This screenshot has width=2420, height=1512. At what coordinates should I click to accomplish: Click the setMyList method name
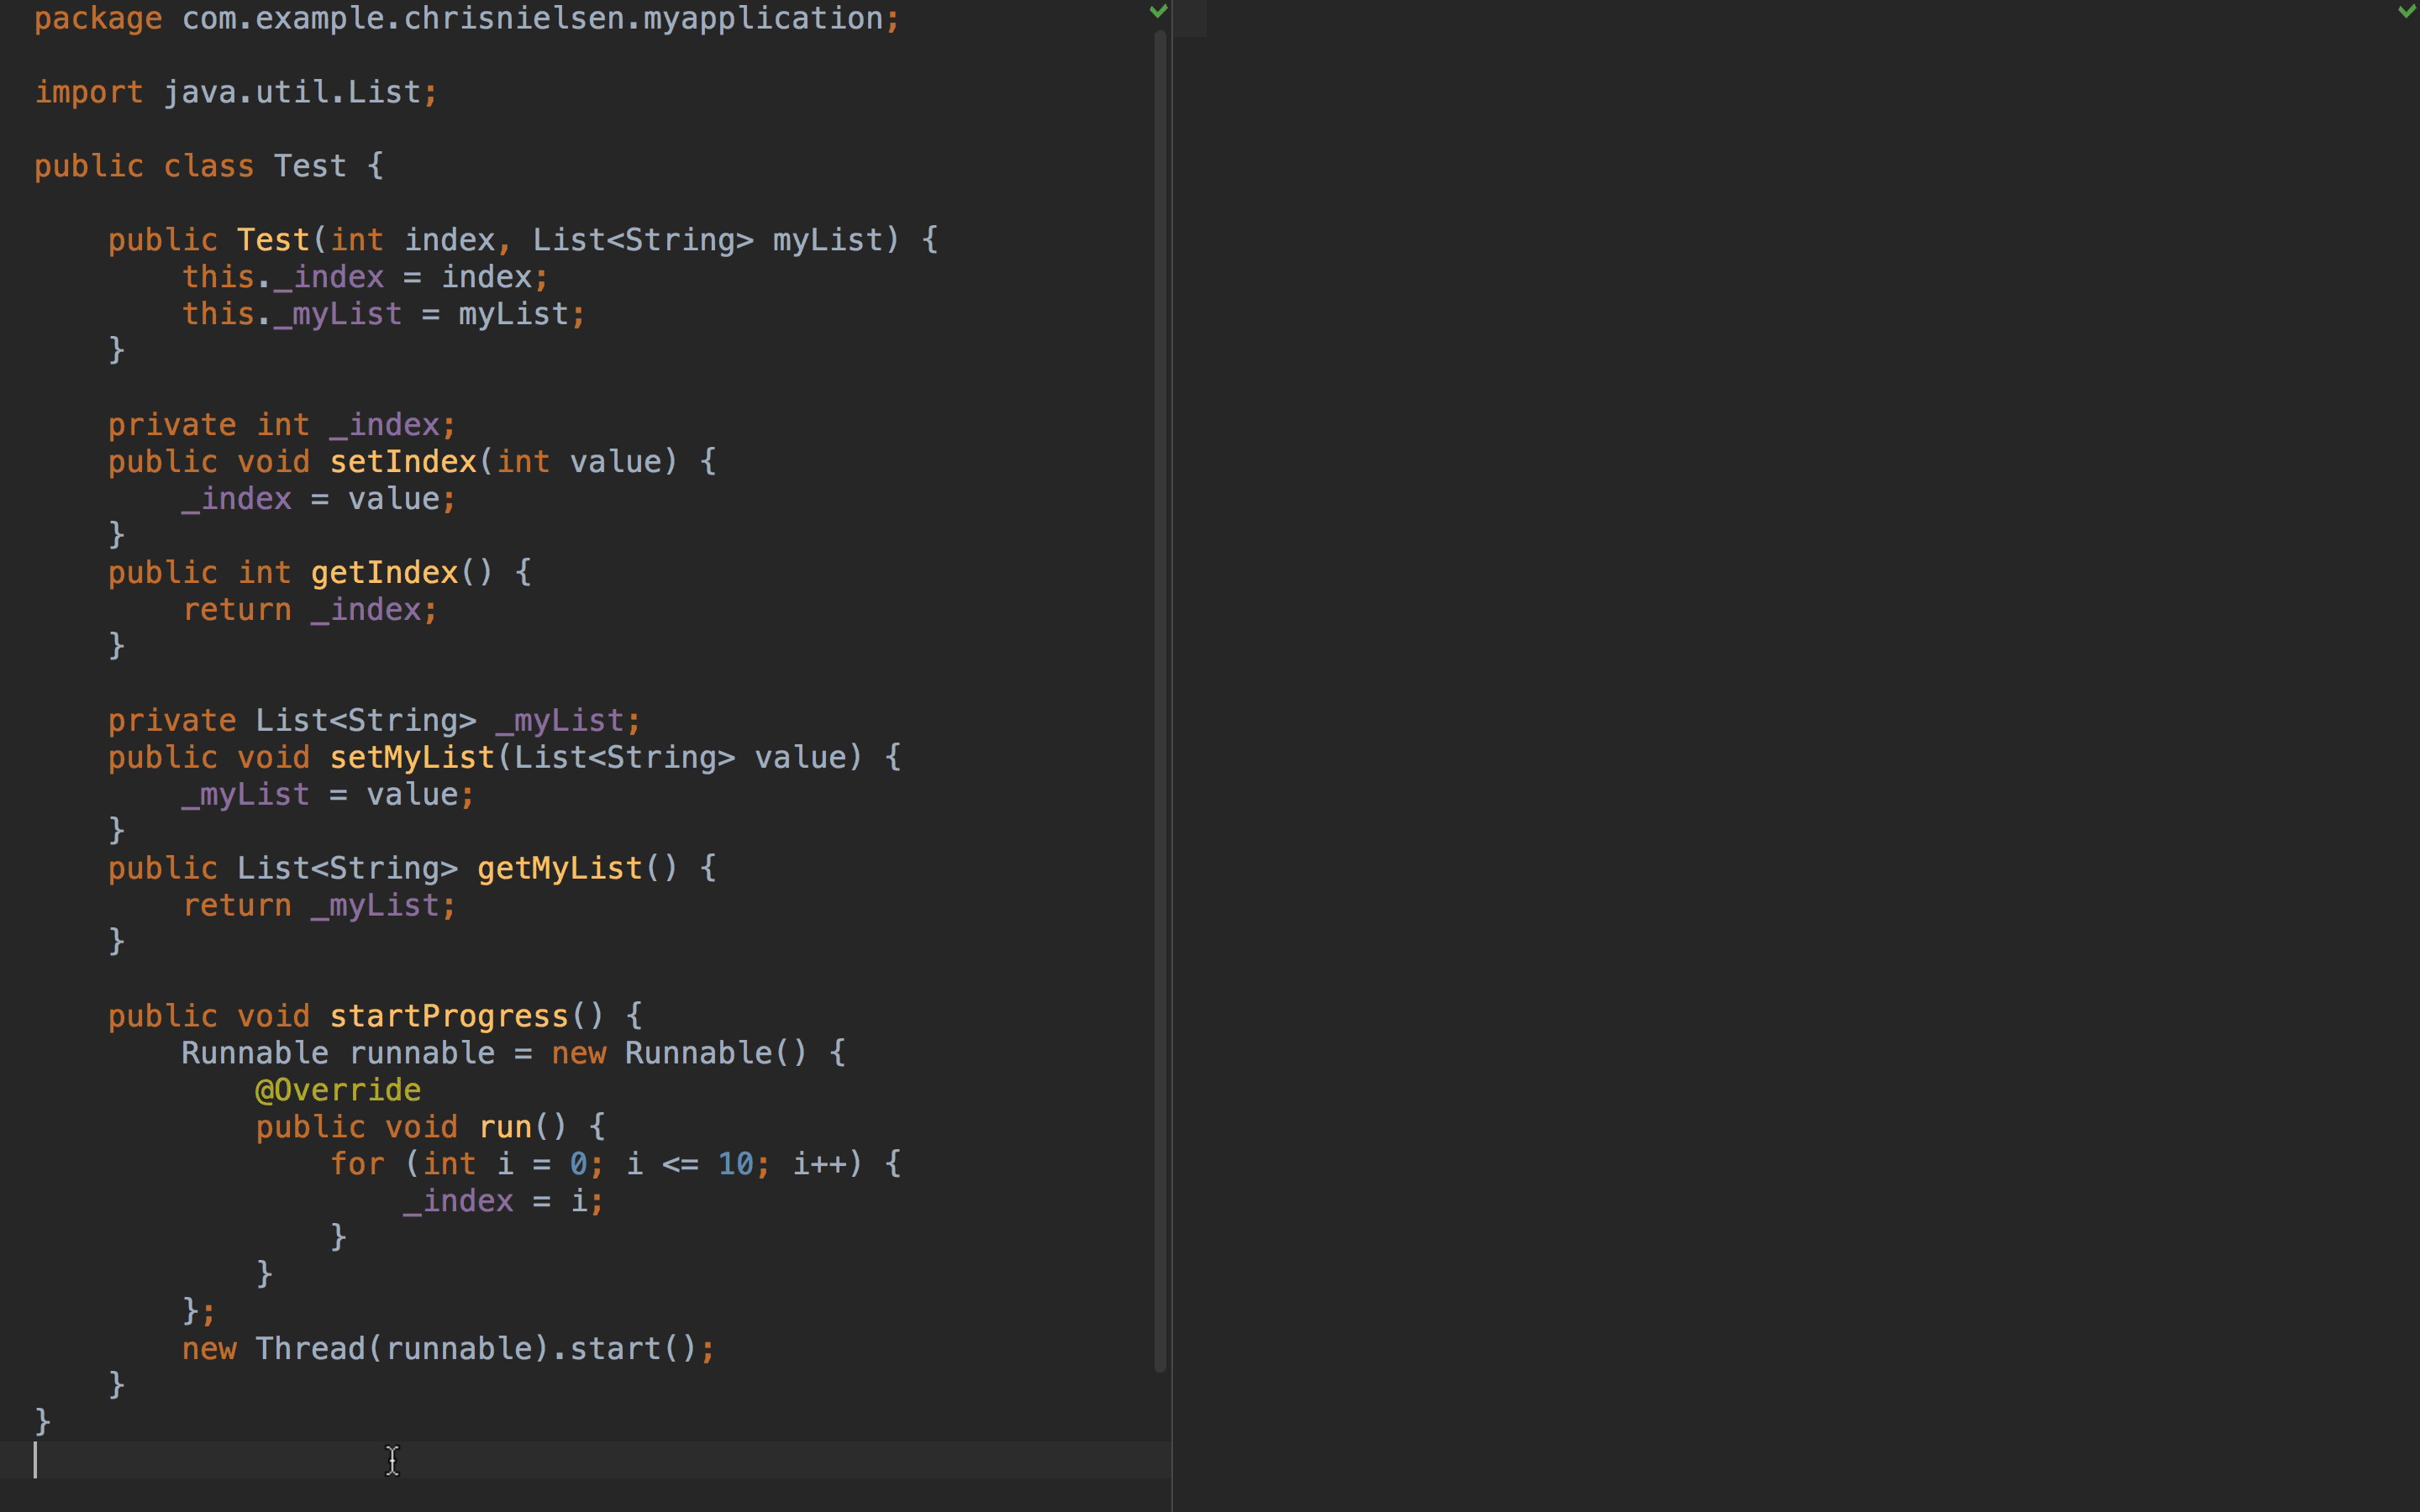pyautogui.click(x=412, y=758)
